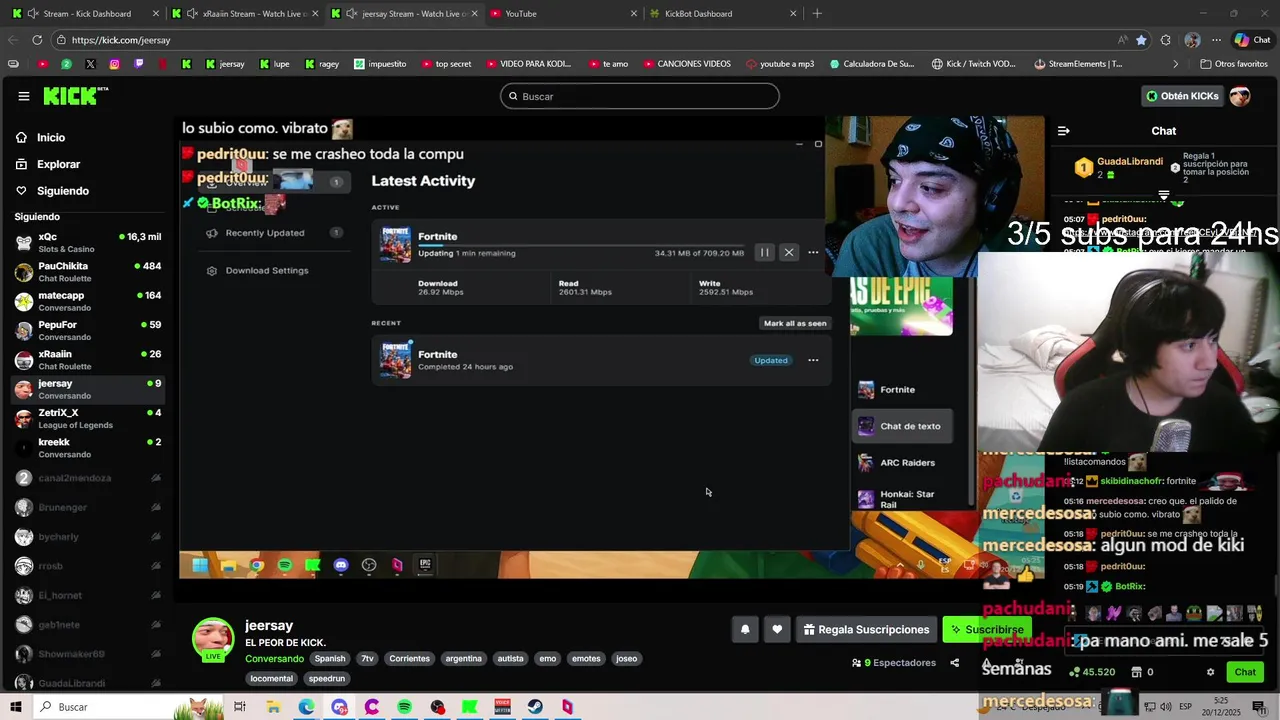The width and height of the screenshot is (1280, 720).
Task: Open Steam from the taskbar
Action: pyautogui.click(x=535, y=707)
